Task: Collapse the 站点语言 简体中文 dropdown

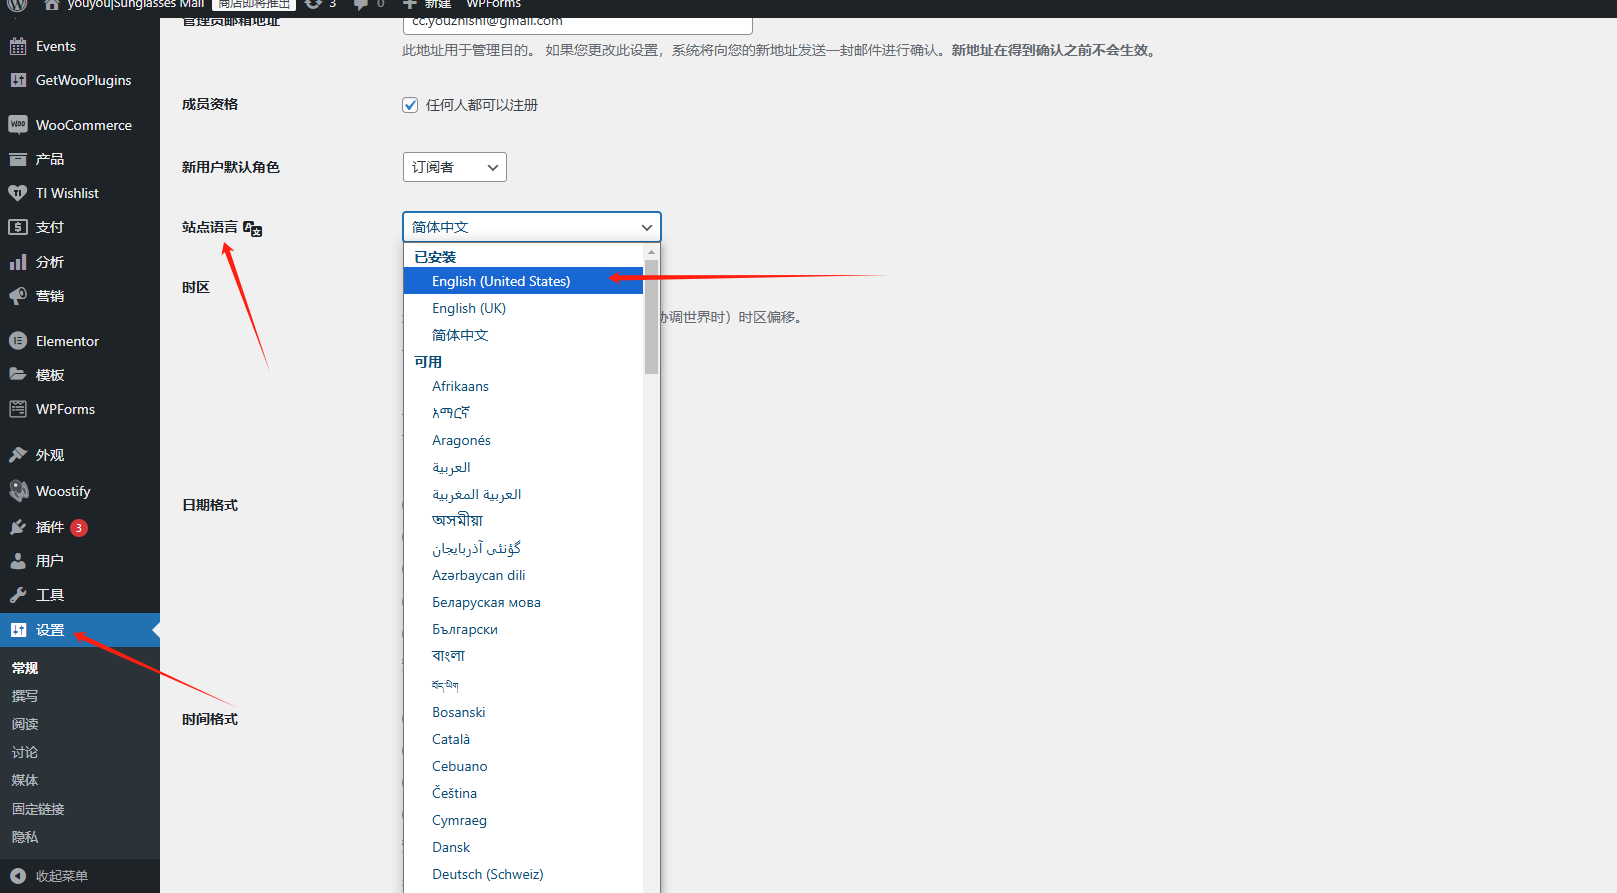Action: (x=532, y=227)
